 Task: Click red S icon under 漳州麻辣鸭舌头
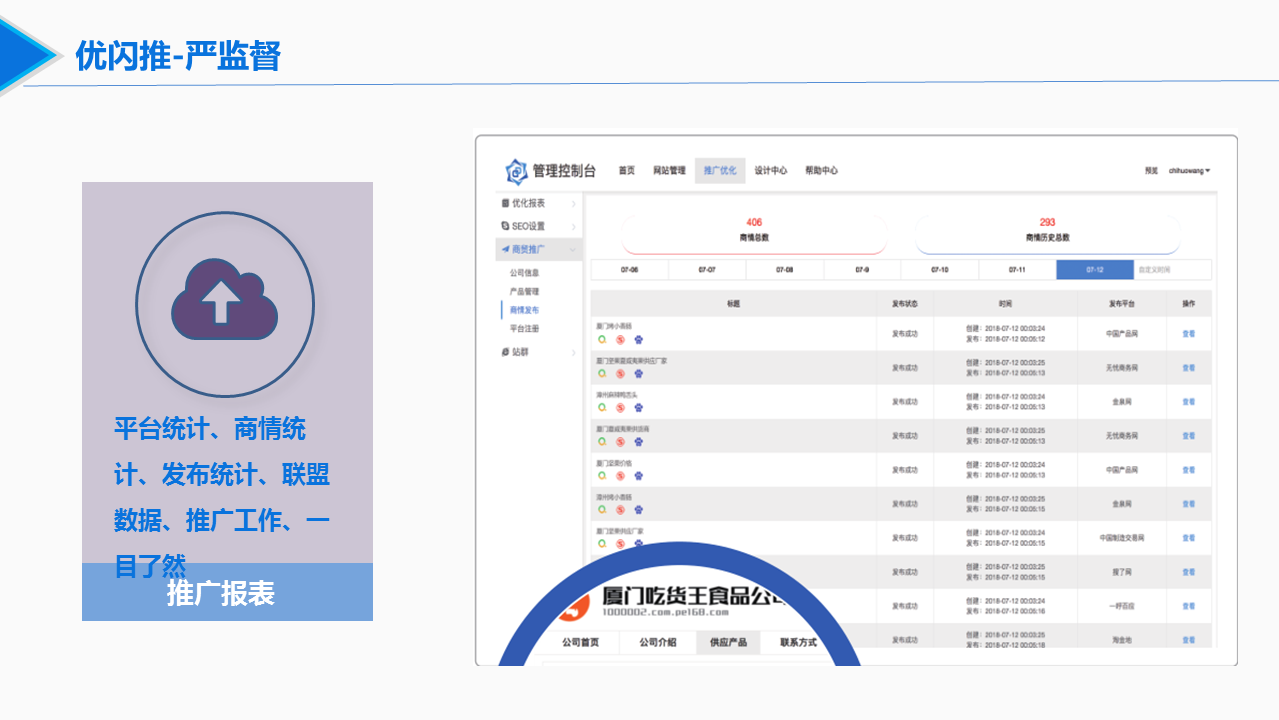[x=620, y=407]
